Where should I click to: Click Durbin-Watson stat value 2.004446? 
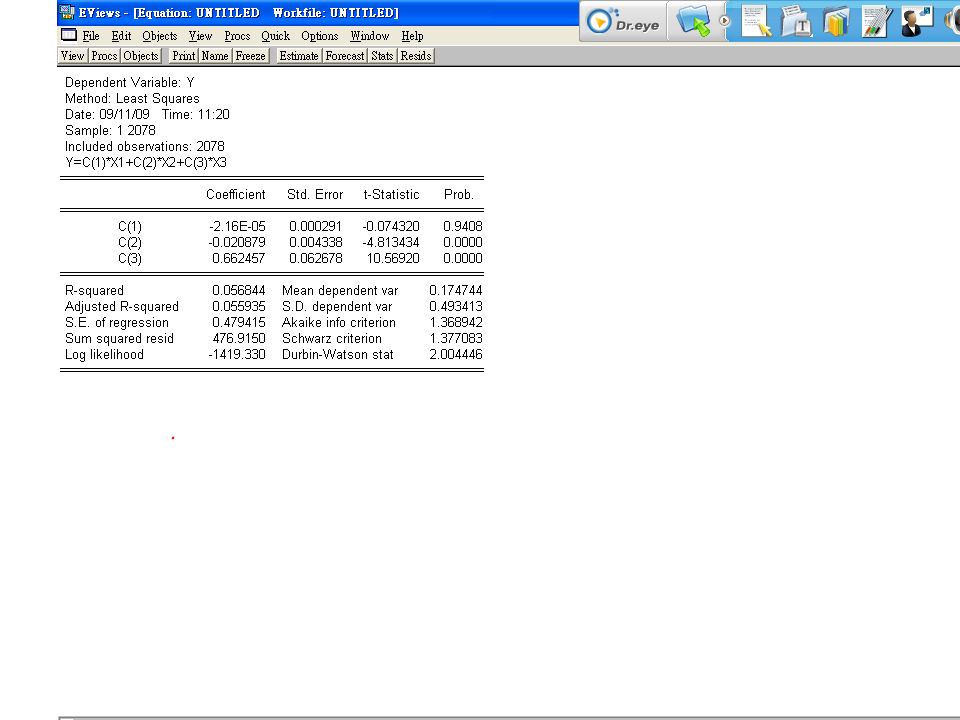[456, 354]
